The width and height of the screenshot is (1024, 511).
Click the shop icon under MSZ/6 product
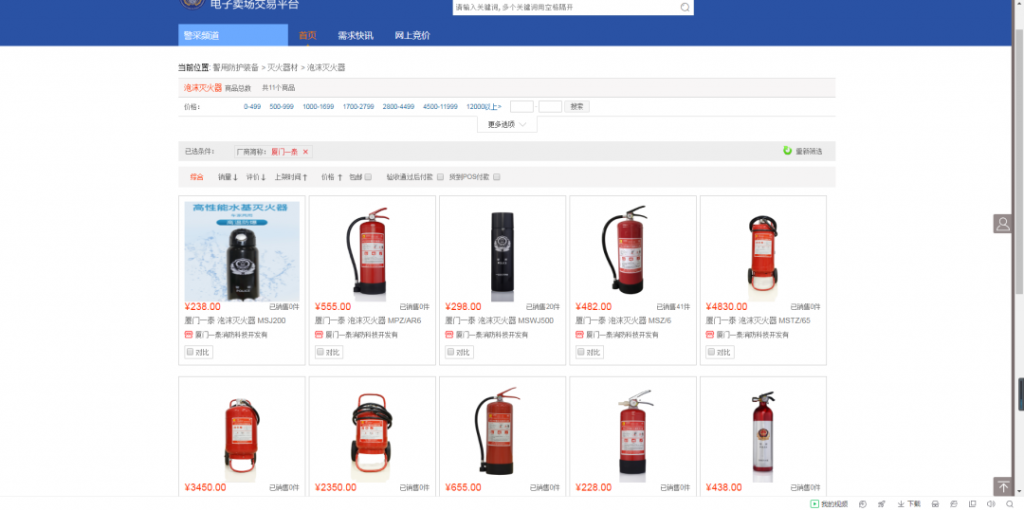point(579,335)
